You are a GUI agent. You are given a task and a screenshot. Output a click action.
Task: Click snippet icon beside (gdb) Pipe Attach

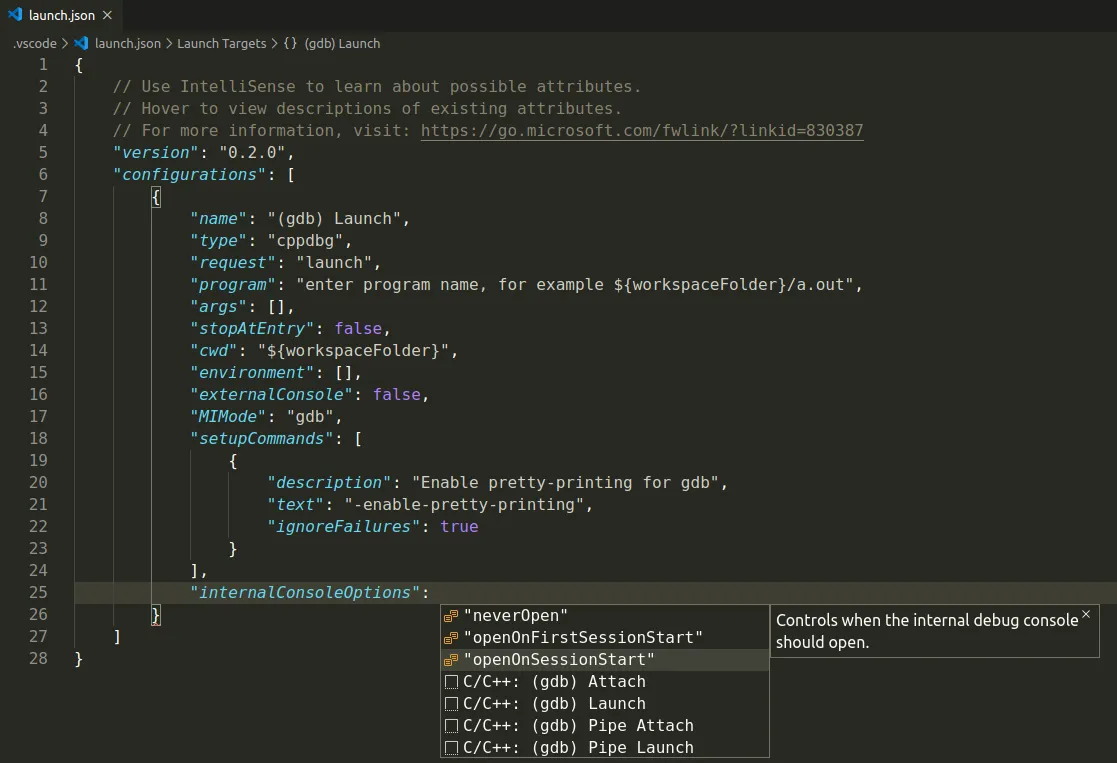coord(451,726)
